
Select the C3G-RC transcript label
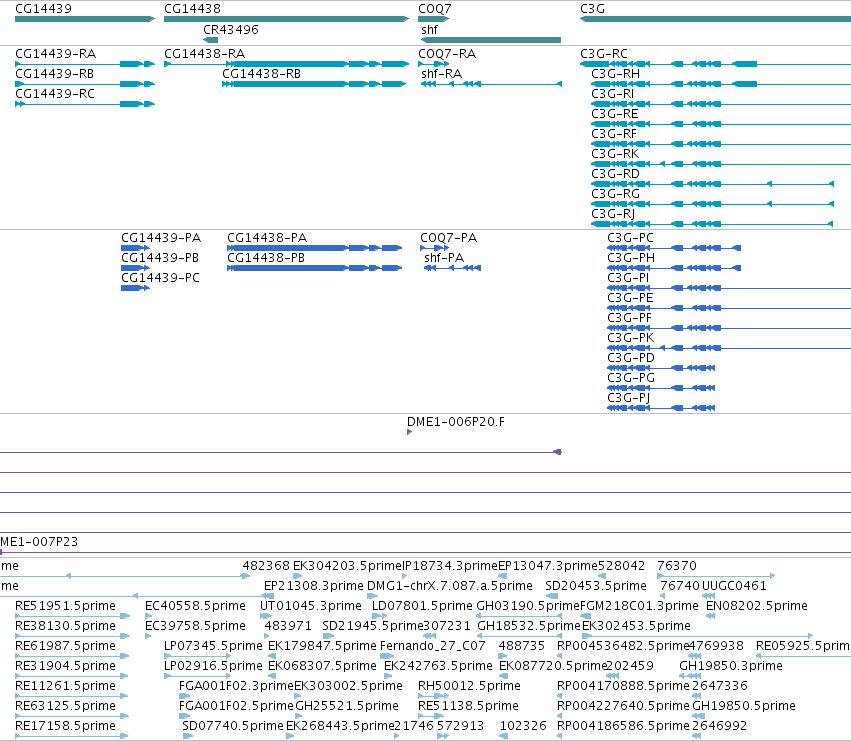point(604,54)
